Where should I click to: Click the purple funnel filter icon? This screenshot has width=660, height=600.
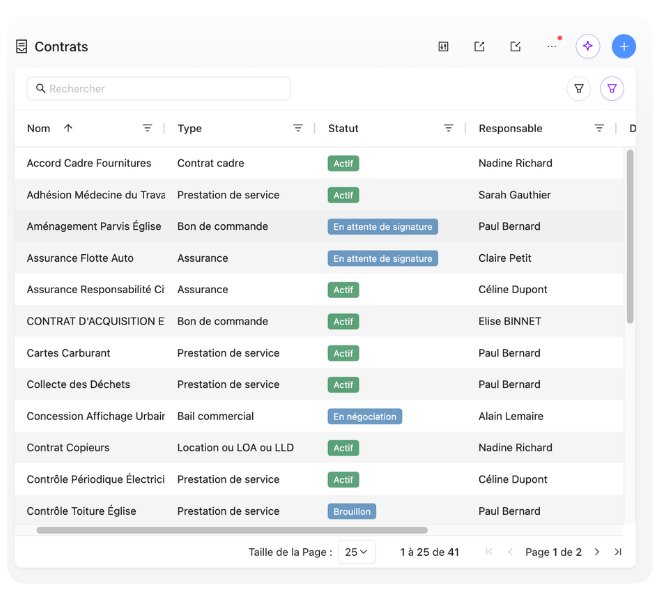[x=612, y=88]
